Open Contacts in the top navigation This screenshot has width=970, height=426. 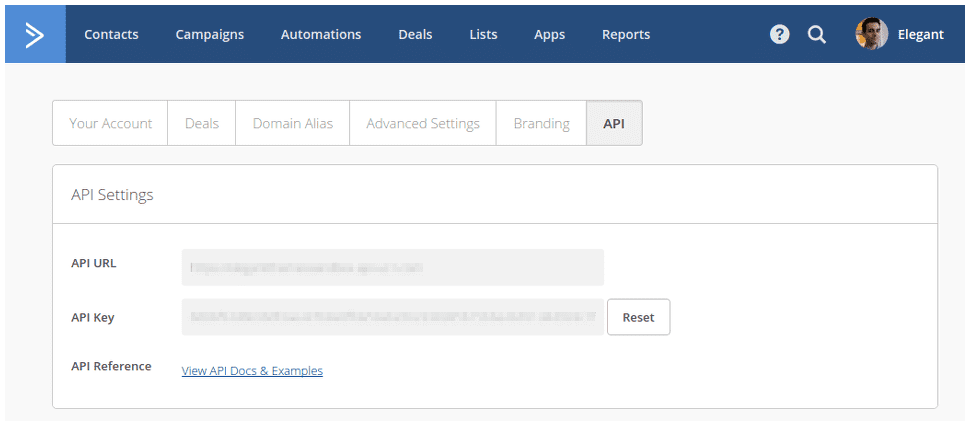[111, 34]
